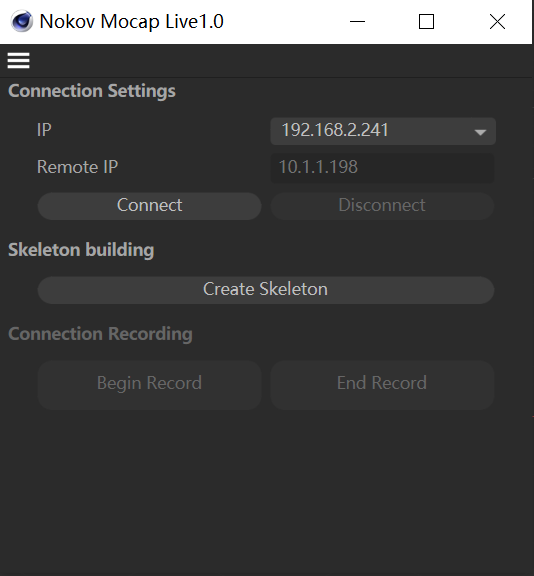534x576 pixels.
Task: Click the Nokov Mocap Live1.0 title text
Action: point(131,21)
